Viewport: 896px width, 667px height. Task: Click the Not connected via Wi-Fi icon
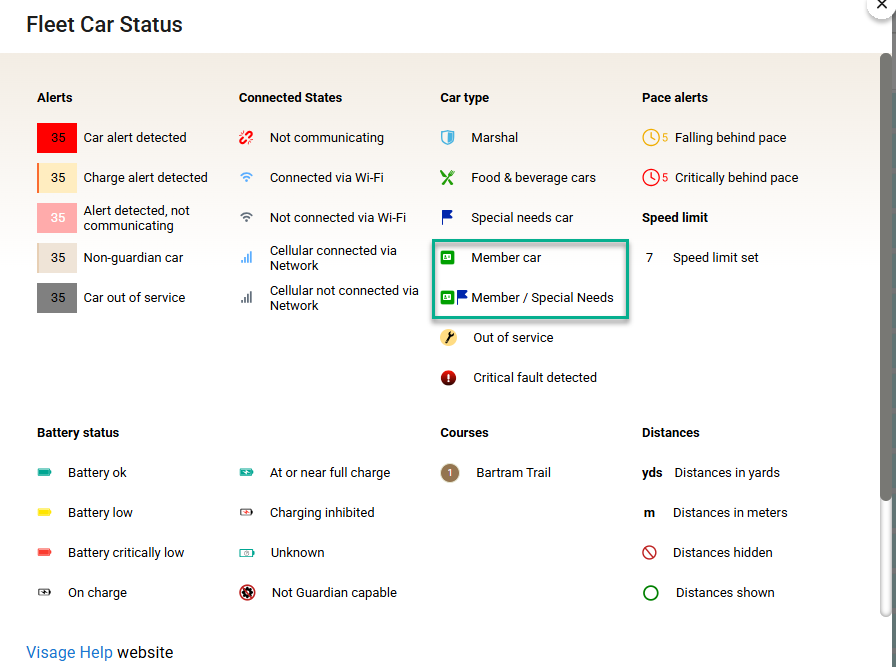246,217
